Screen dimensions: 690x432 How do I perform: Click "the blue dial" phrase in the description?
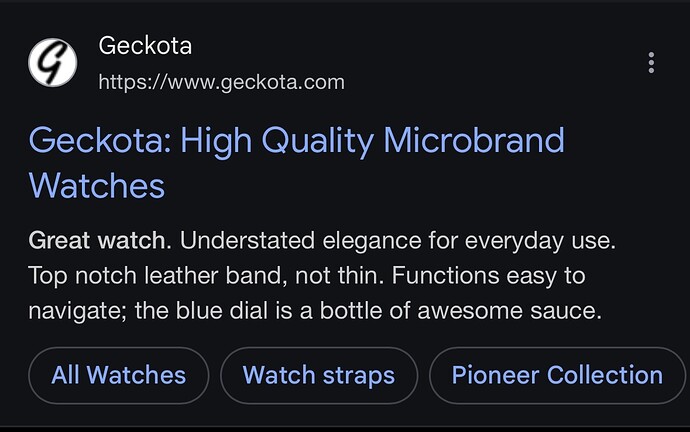[201, 311]
